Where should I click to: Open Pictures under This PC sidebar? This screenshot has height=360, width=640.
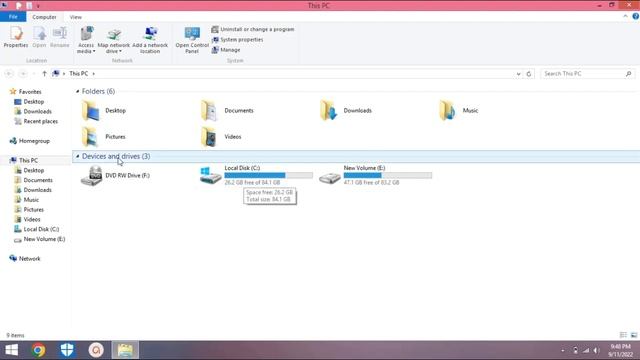click(x=33, y=209)
